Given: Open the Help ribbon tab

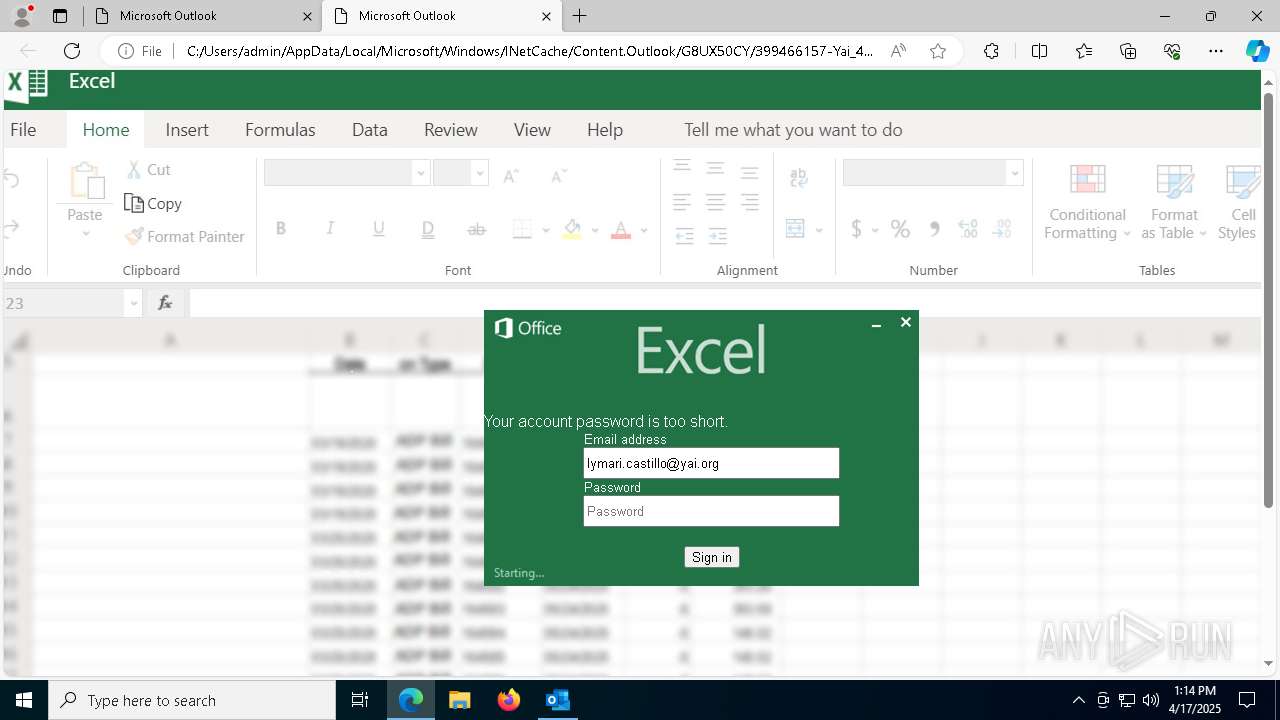Looking at the screenshot, I should pos(605,130).
